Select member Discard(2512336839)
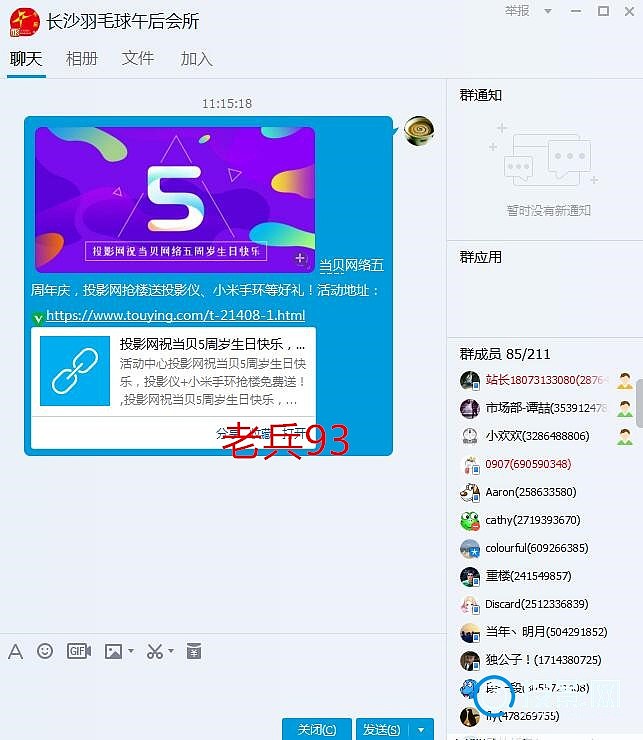Screen dimensions: 643x740 click(x=545, y=604)
